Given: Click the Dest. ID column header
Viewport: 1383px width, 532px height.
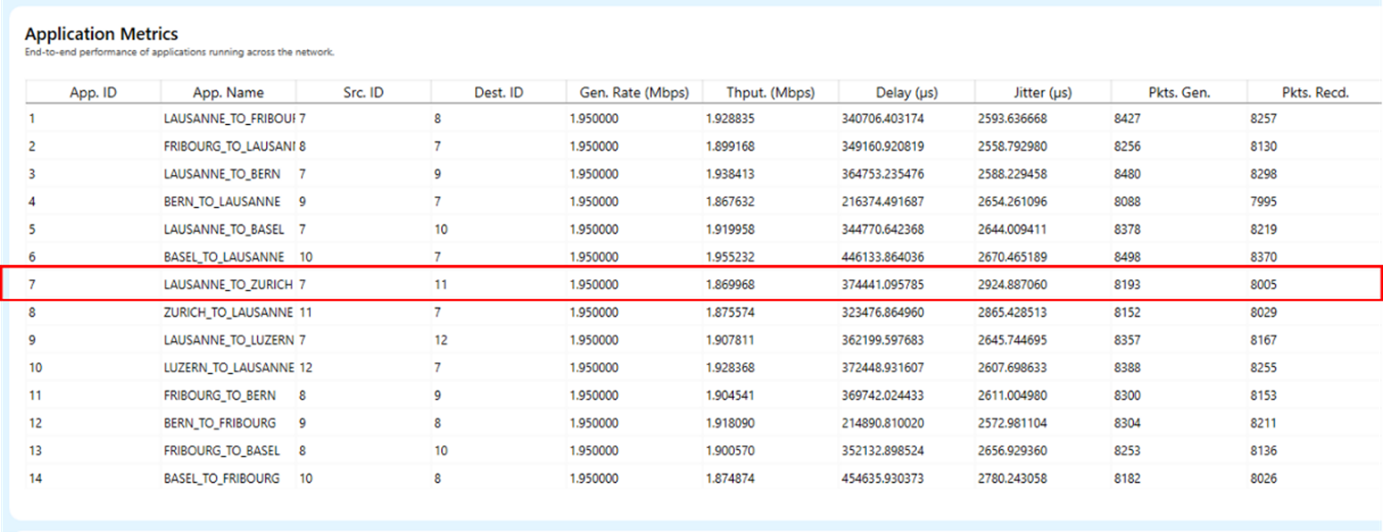Looking at the screenshot, I should point(498,92).
